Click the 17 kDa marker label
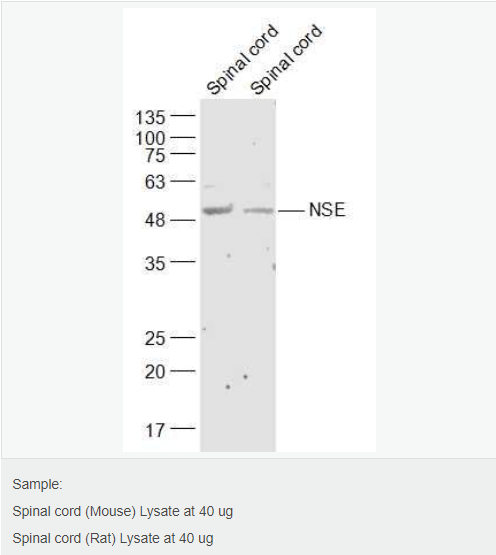This screenshot has height=555, width=496. [x=155, y=430]
